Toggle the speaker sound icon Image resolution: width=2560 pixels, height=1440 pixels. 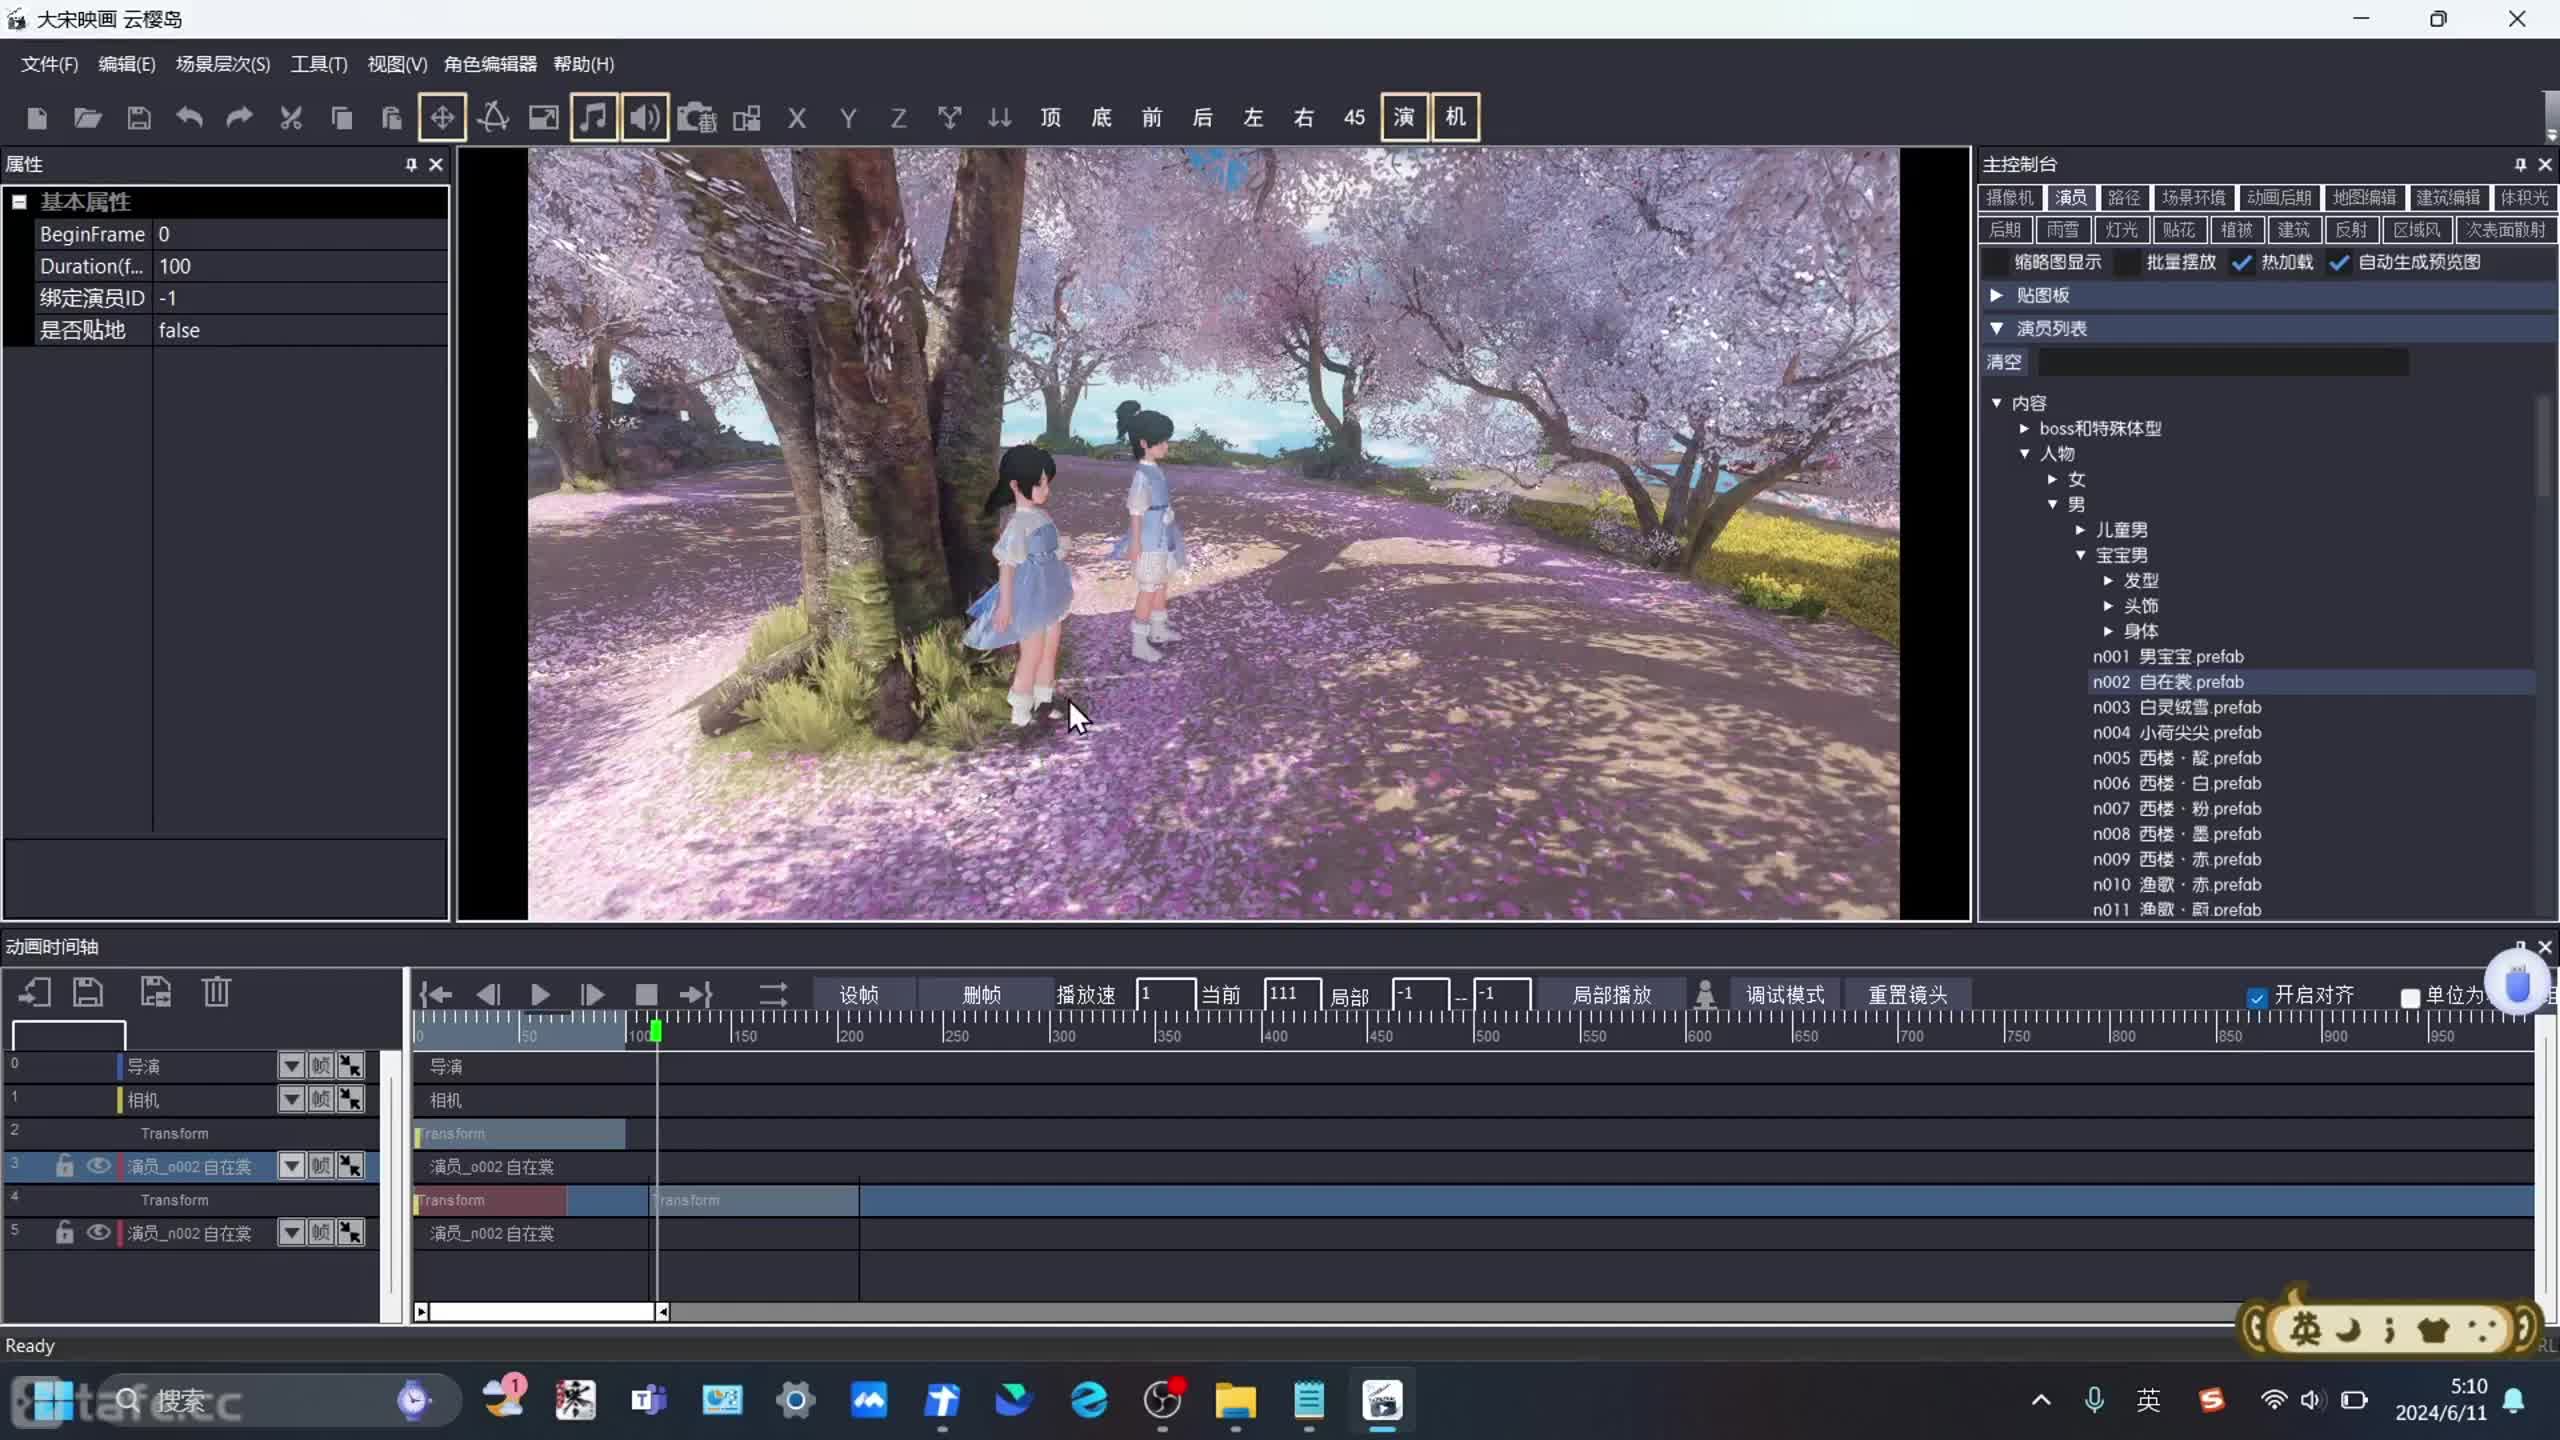pyautogui.click(x=645, y=118)
